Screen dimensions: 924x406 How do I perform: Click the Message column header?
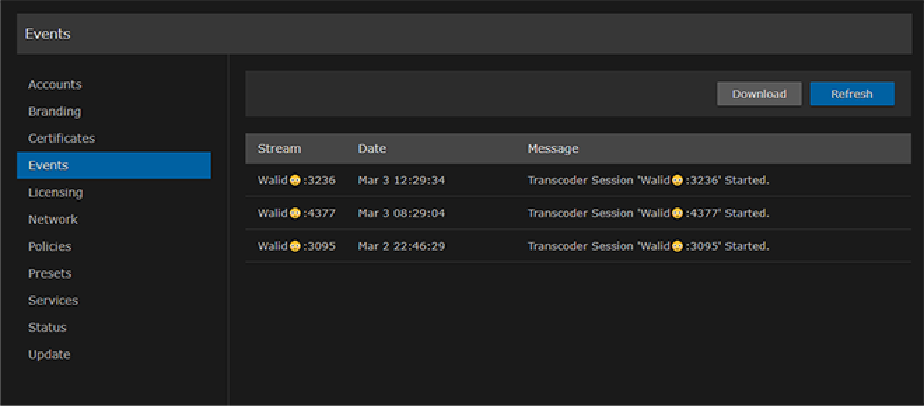click(553, 149)
